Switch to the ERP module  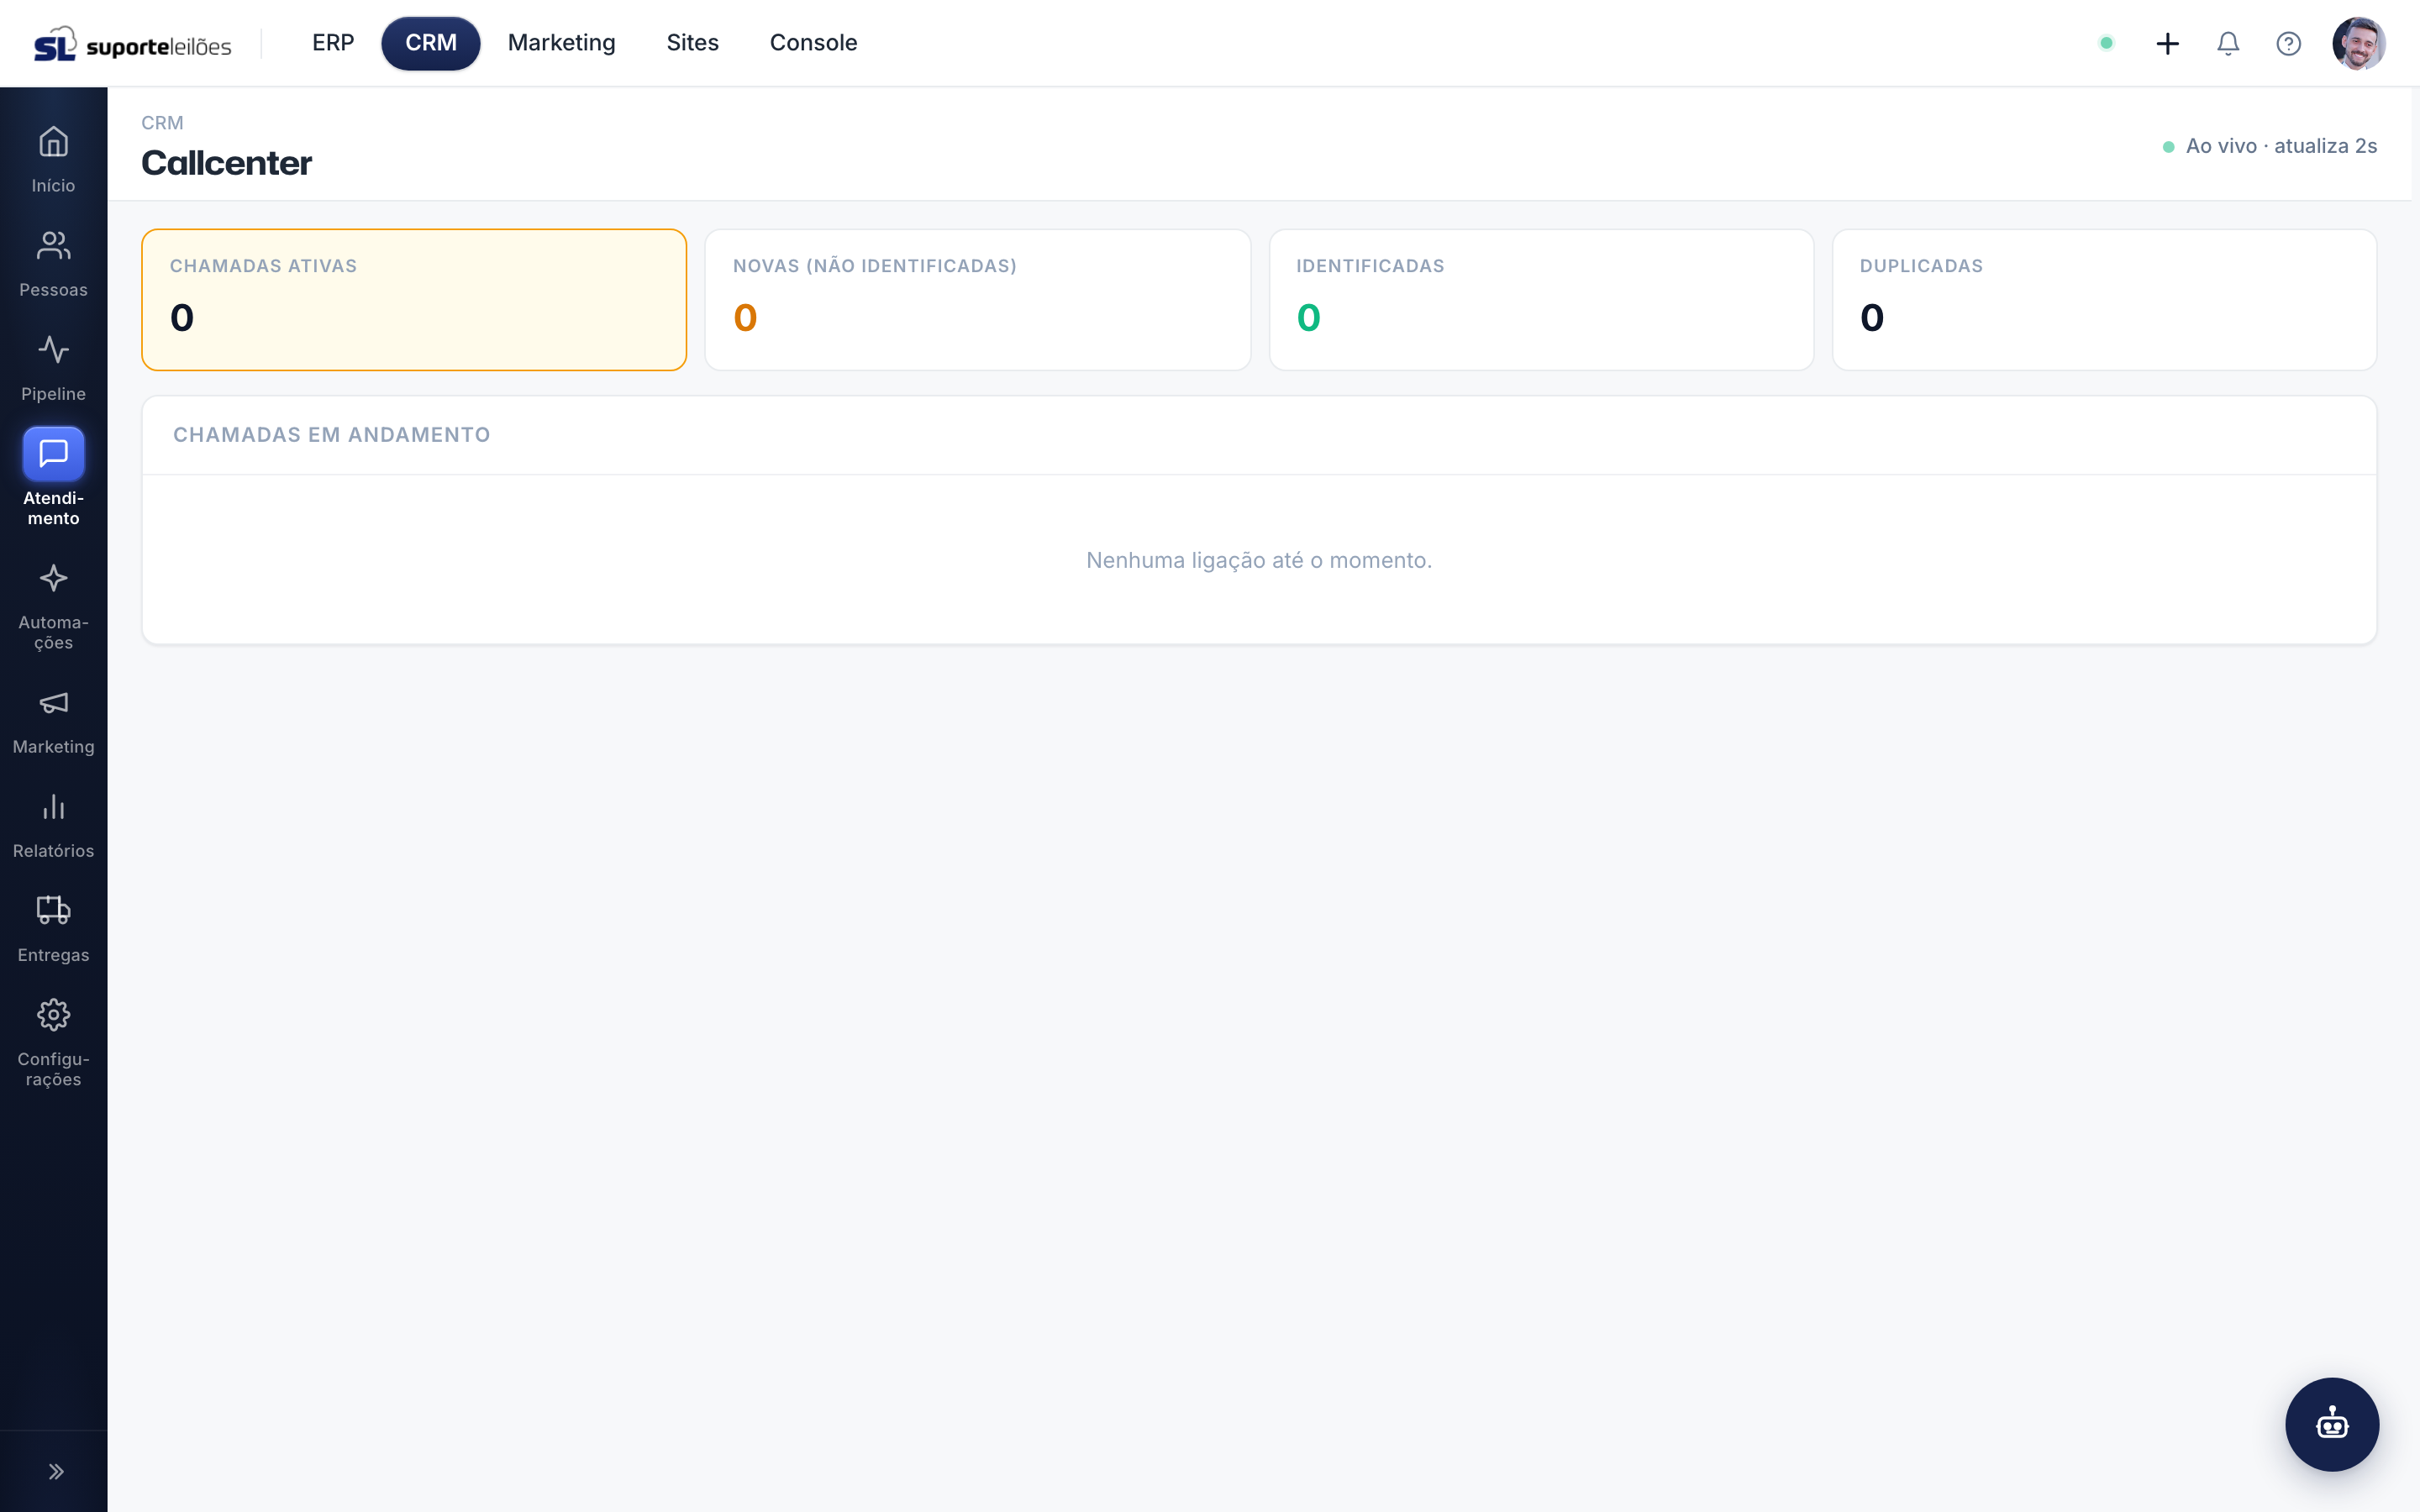pos(333,43)
